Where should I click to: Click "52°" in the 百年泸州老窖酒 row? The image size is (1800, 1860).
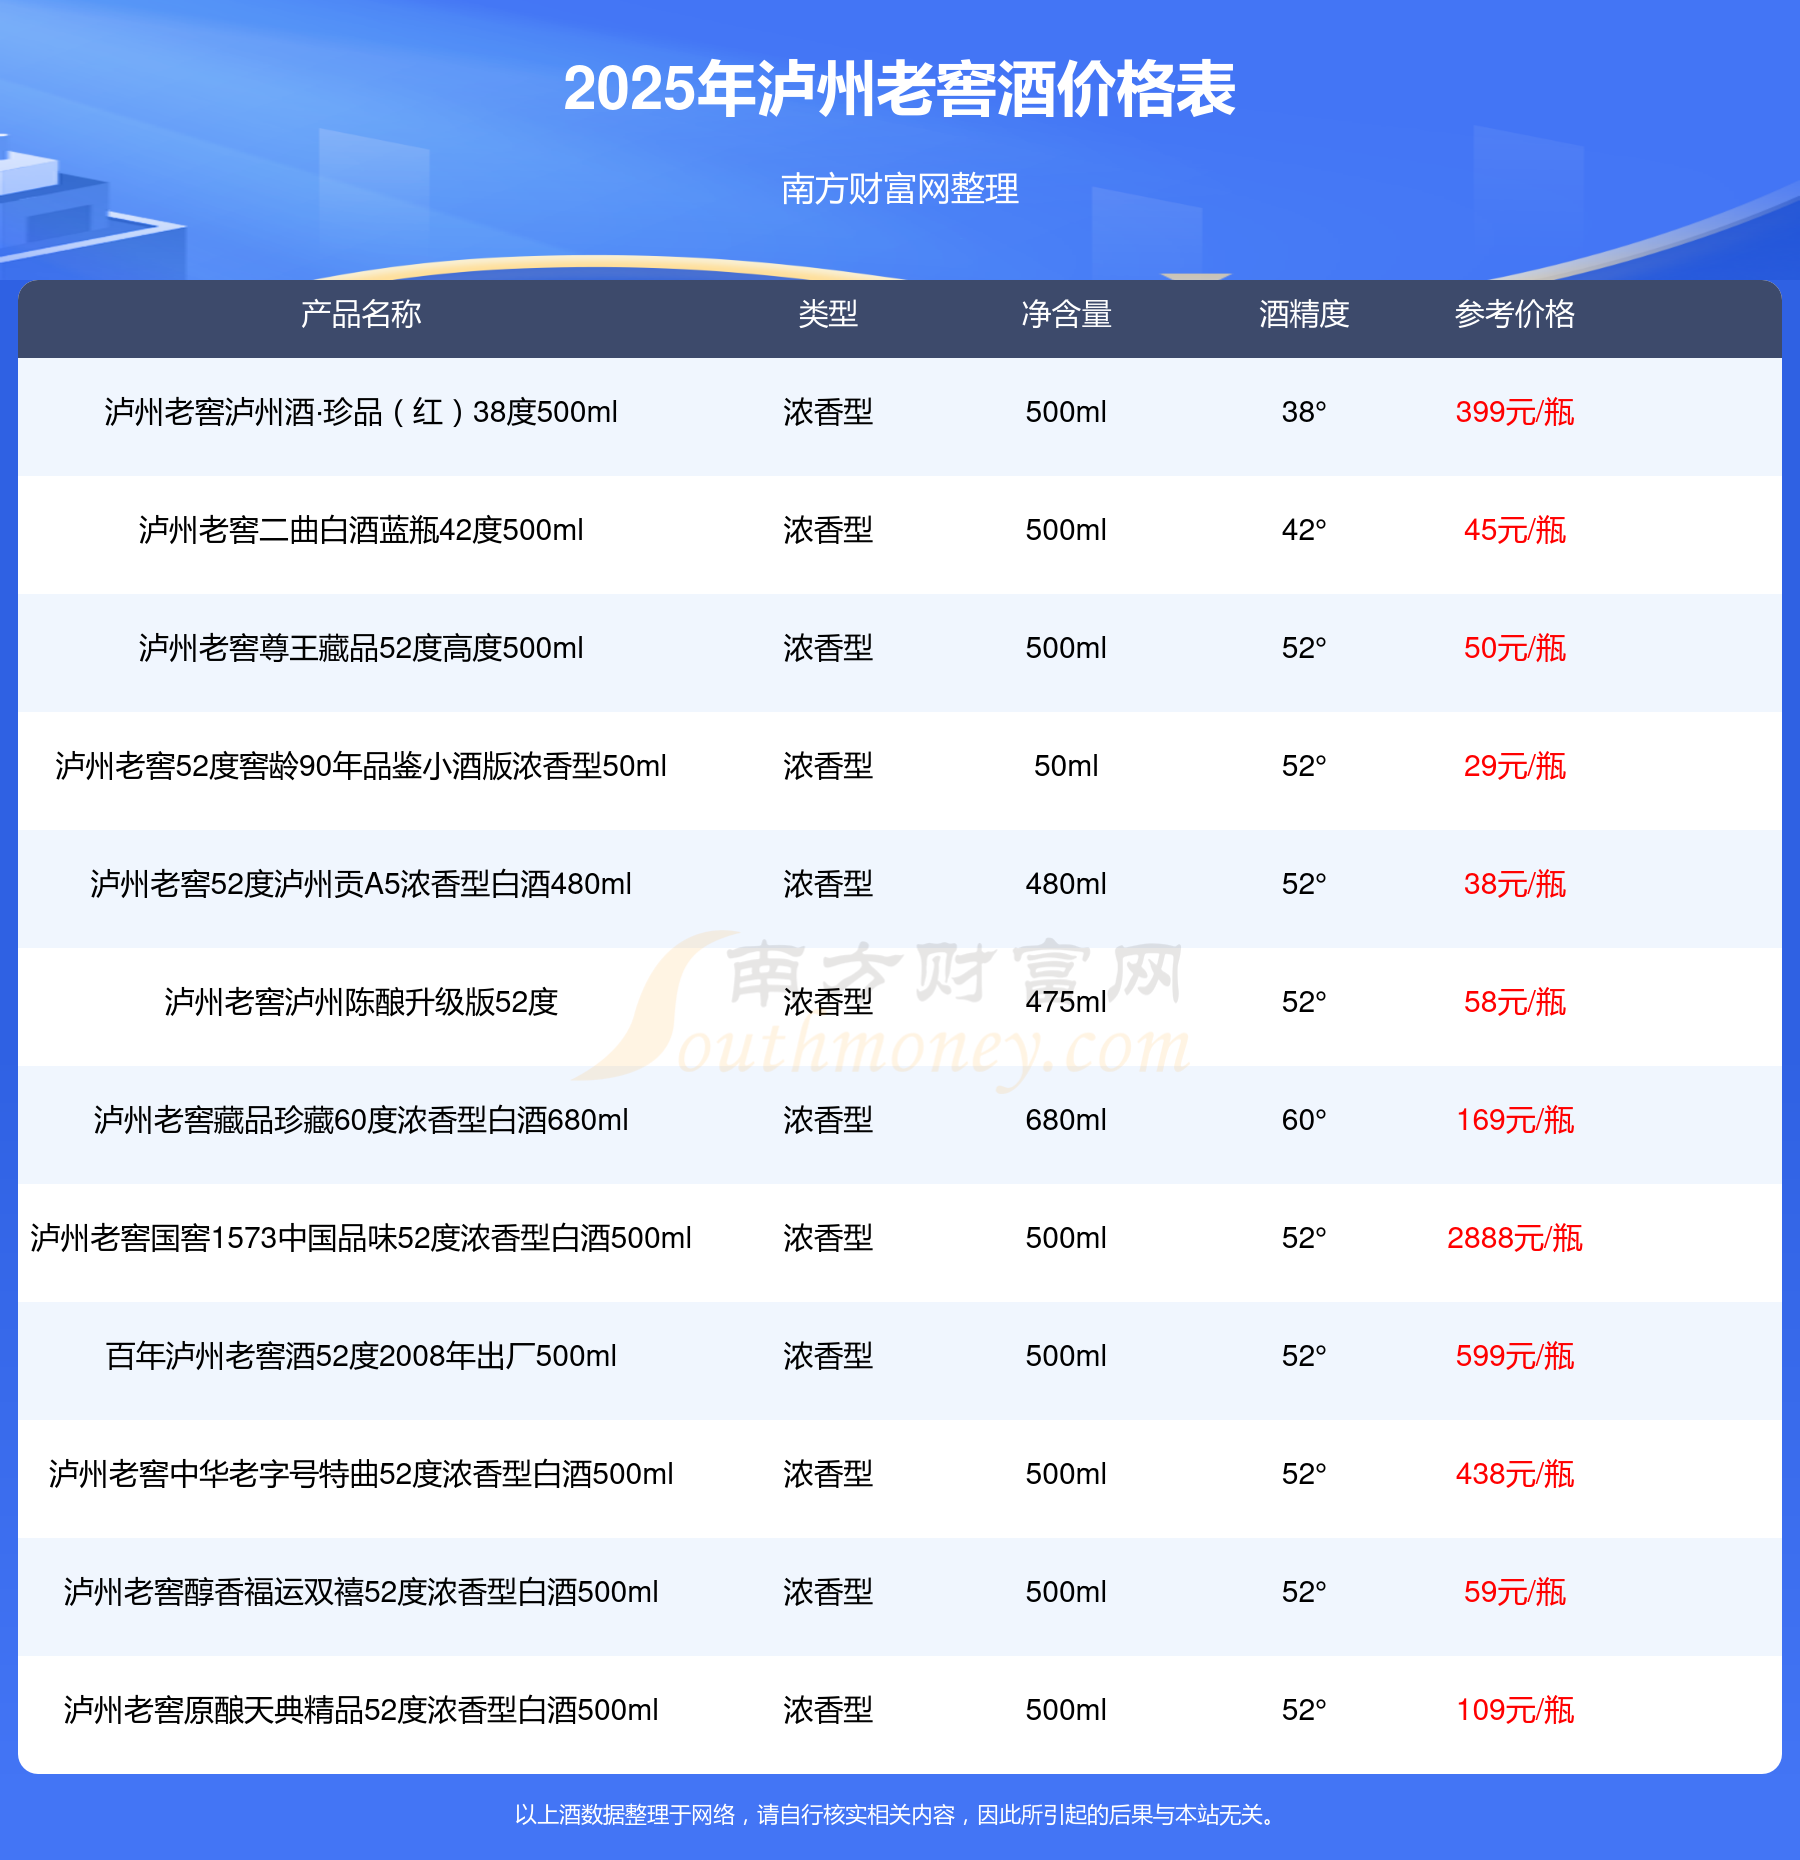click(x=1304, y=1356)
